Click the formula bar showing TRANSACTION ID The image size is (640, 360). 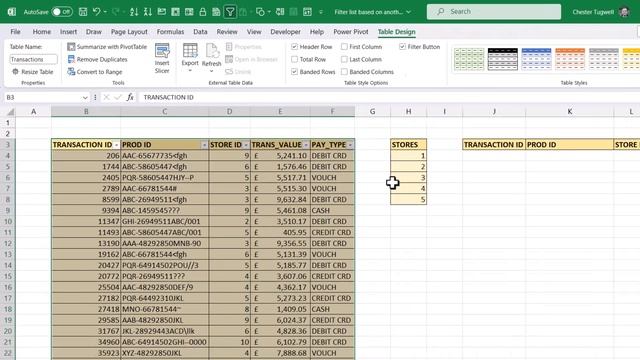[x=388, y=97]
